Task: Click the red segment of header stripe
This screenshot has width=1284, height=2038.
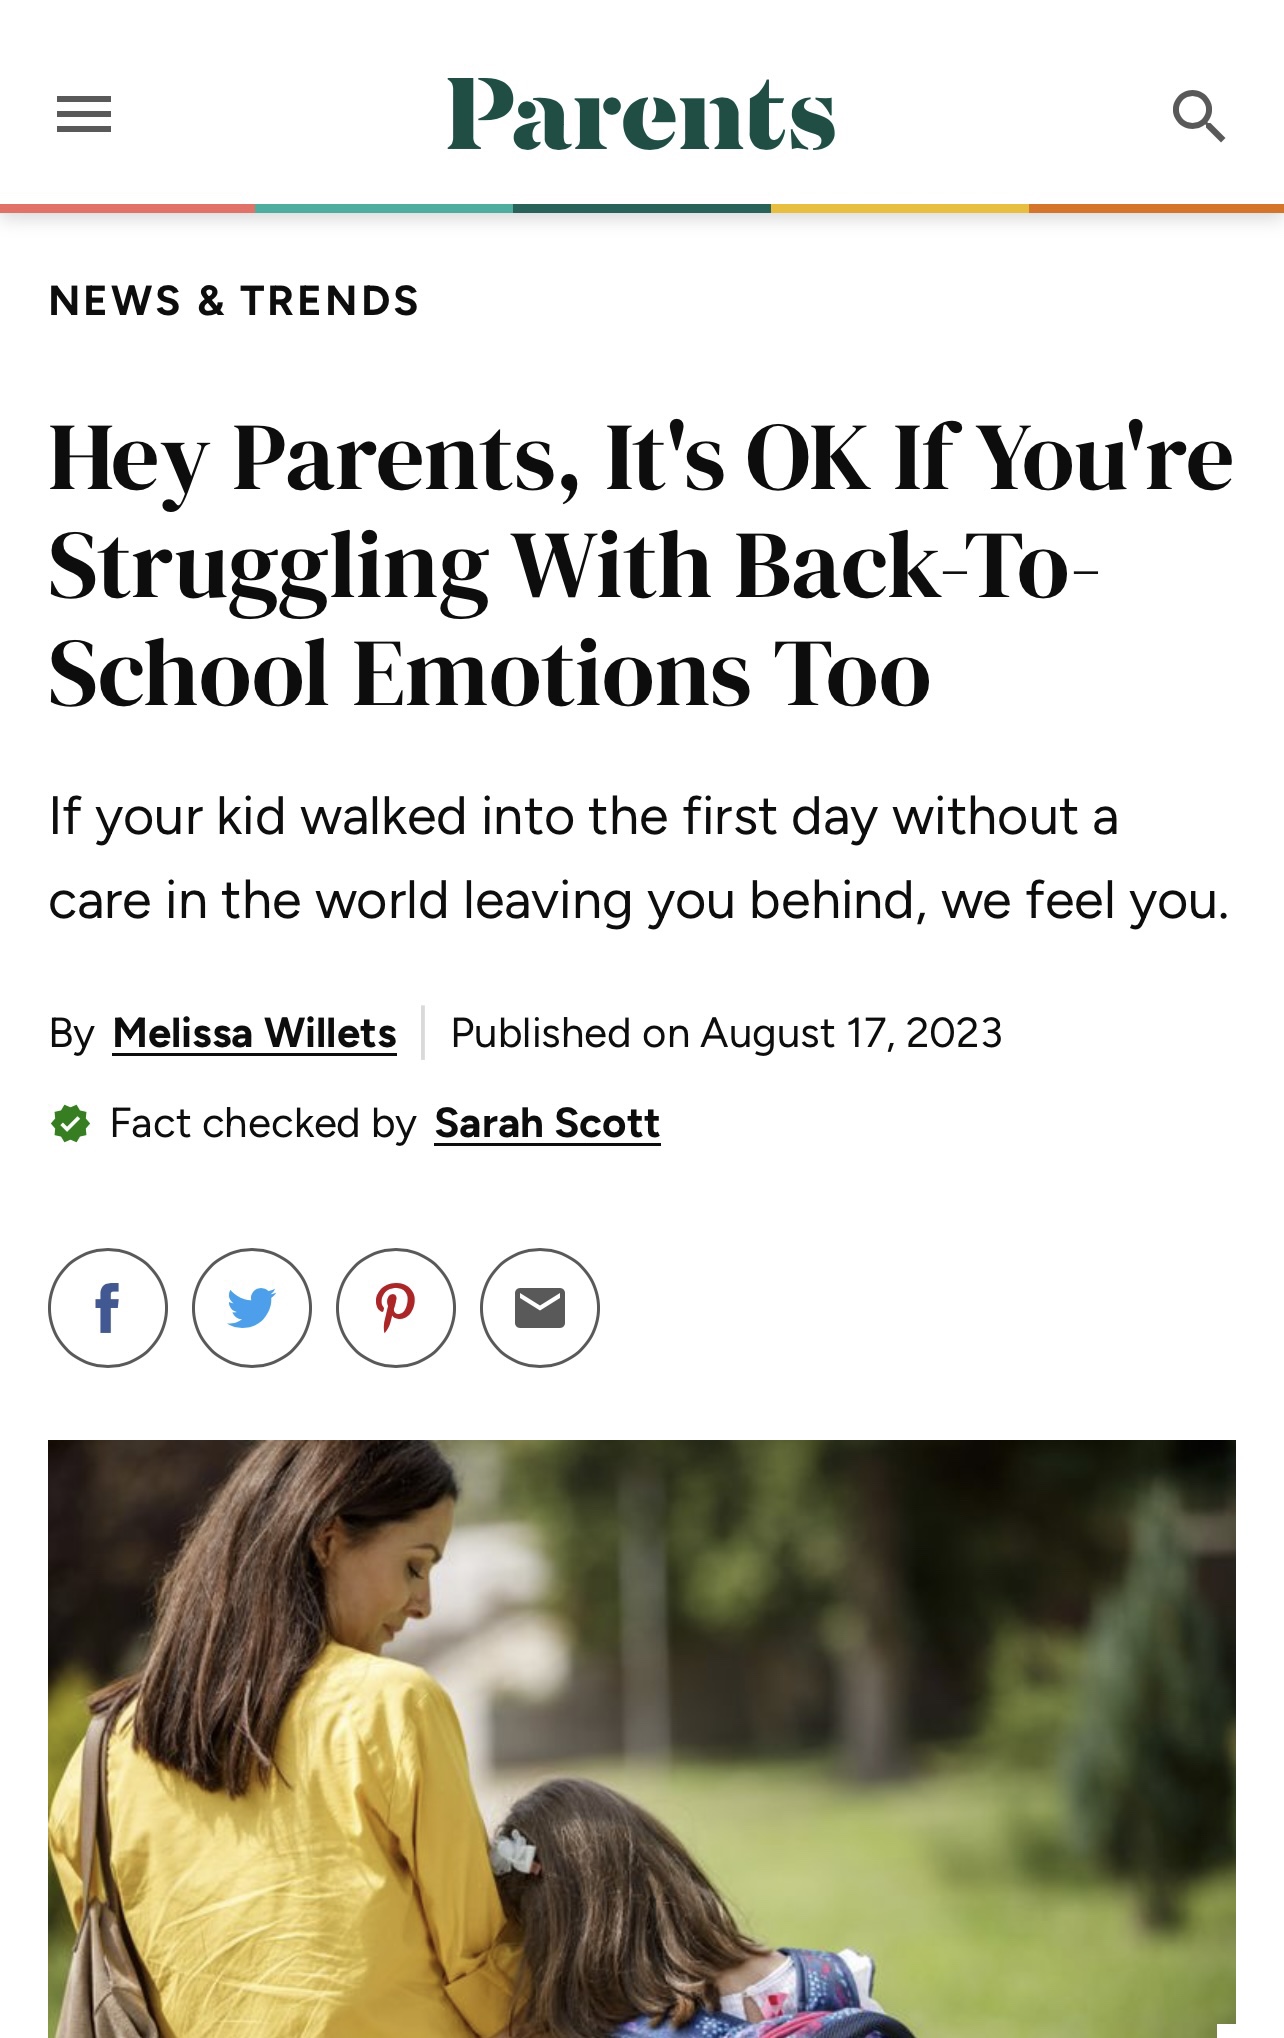Action: 128,208
